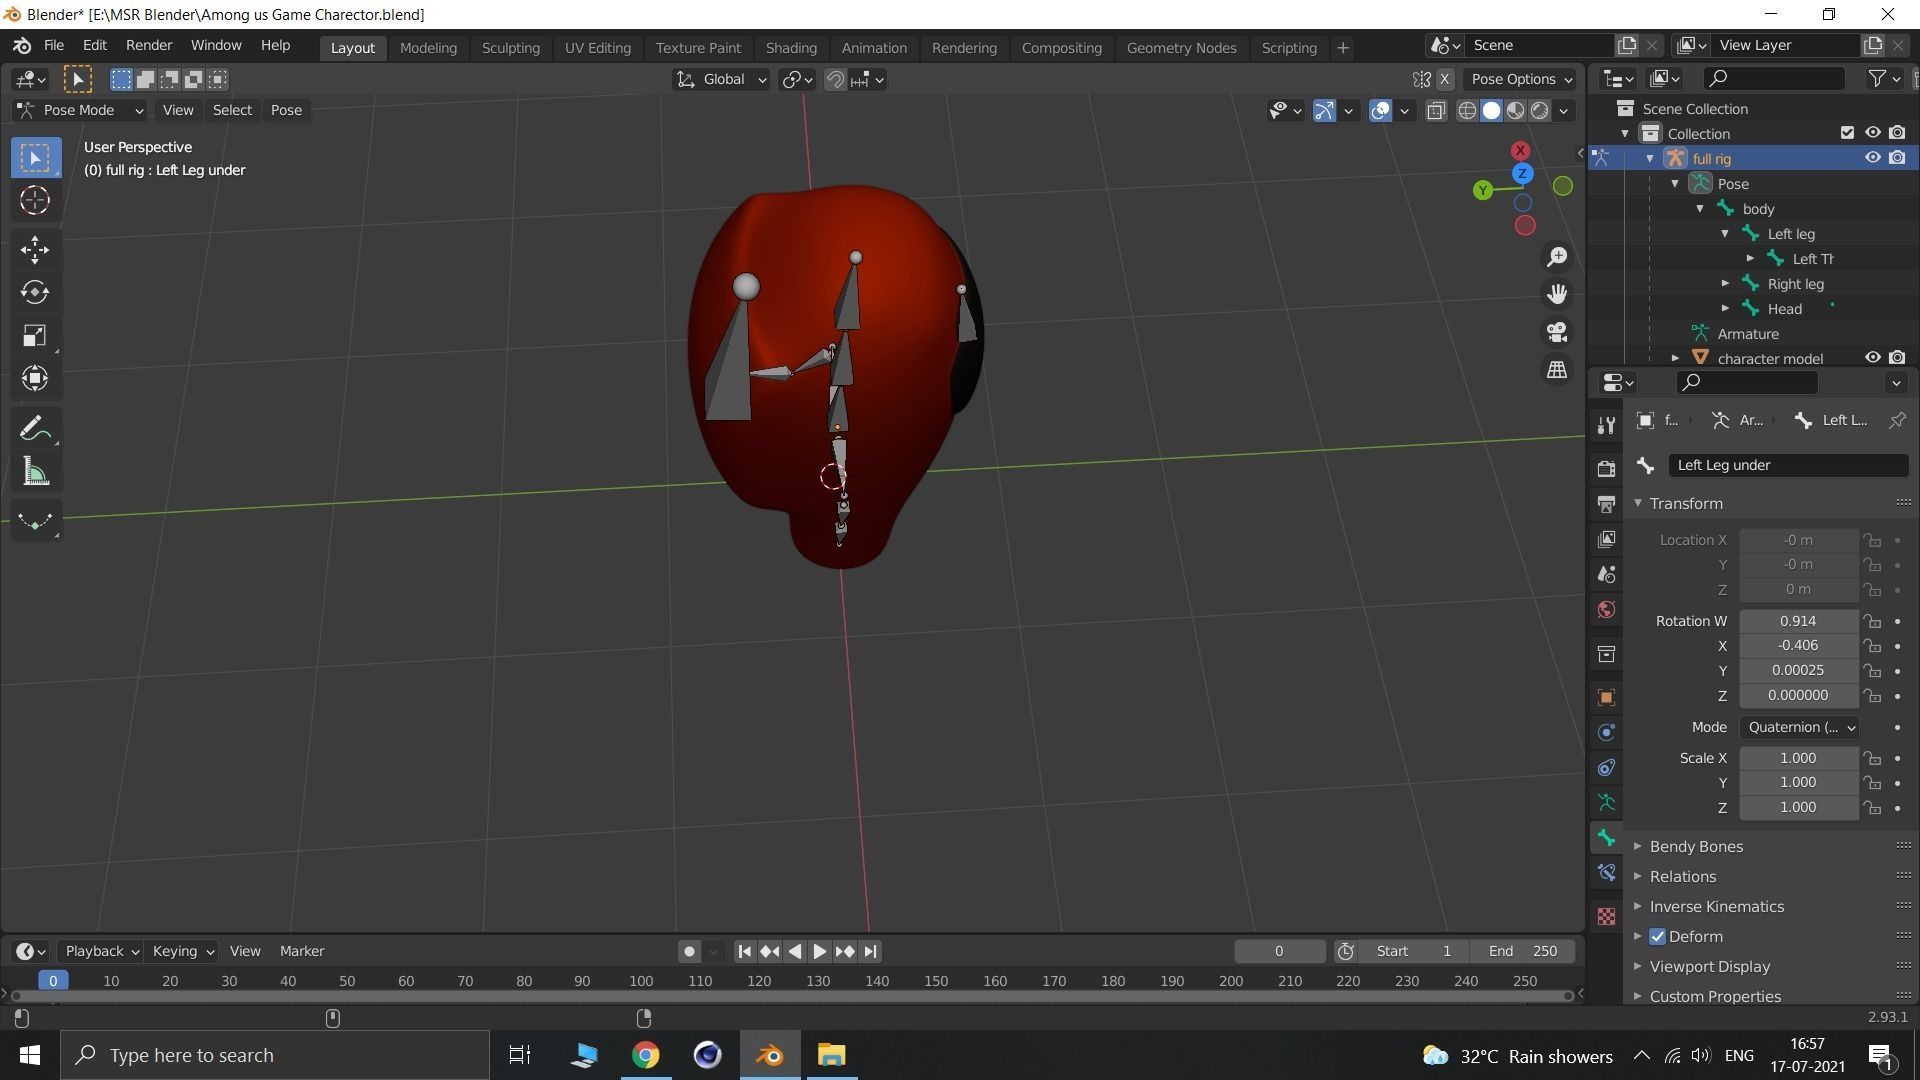Open the World properties tab
Image resolution: width=1920 pixels, height=1080 pixels.
(1606, 609)
